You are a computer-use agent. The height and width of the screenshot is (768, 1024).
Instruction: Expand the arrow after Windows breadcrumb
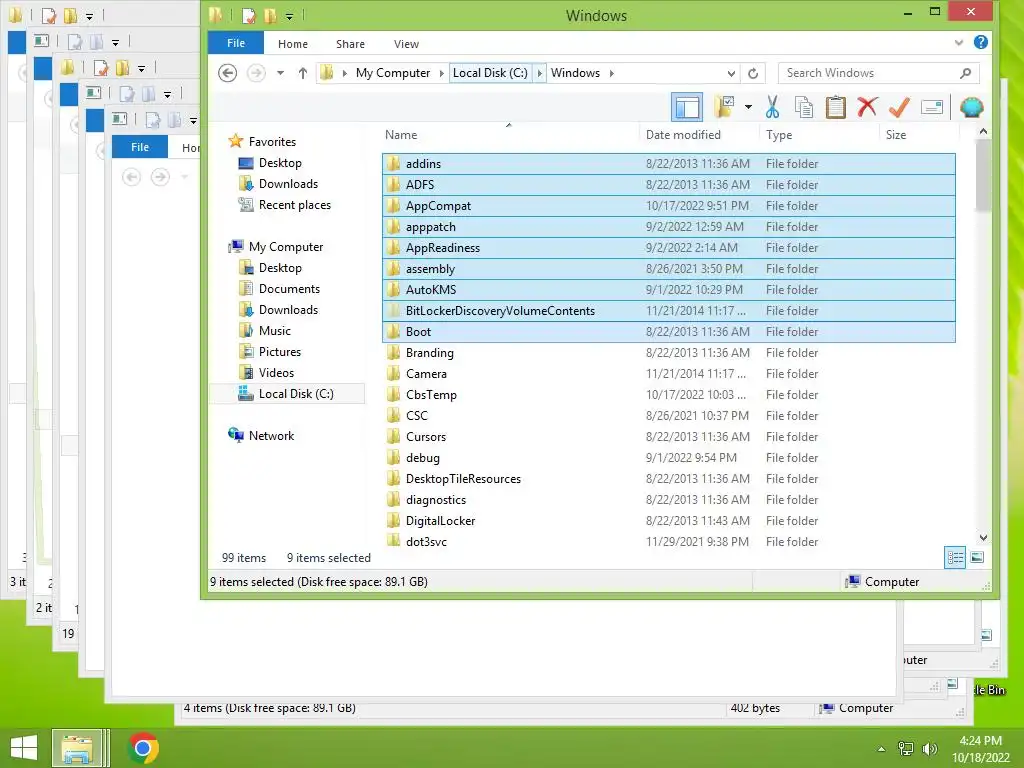pyautogui.click(x=611, y=72)
